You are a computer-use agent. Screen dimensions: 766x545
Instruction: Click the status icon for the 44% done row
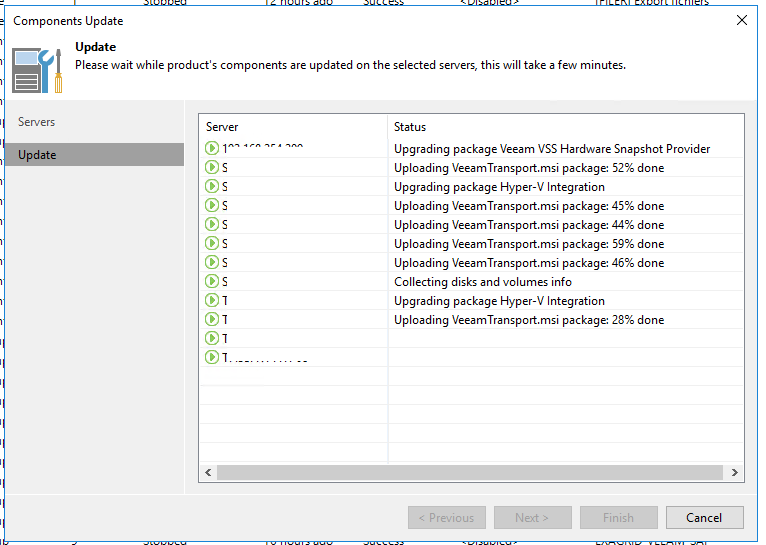tap(212, 224)
